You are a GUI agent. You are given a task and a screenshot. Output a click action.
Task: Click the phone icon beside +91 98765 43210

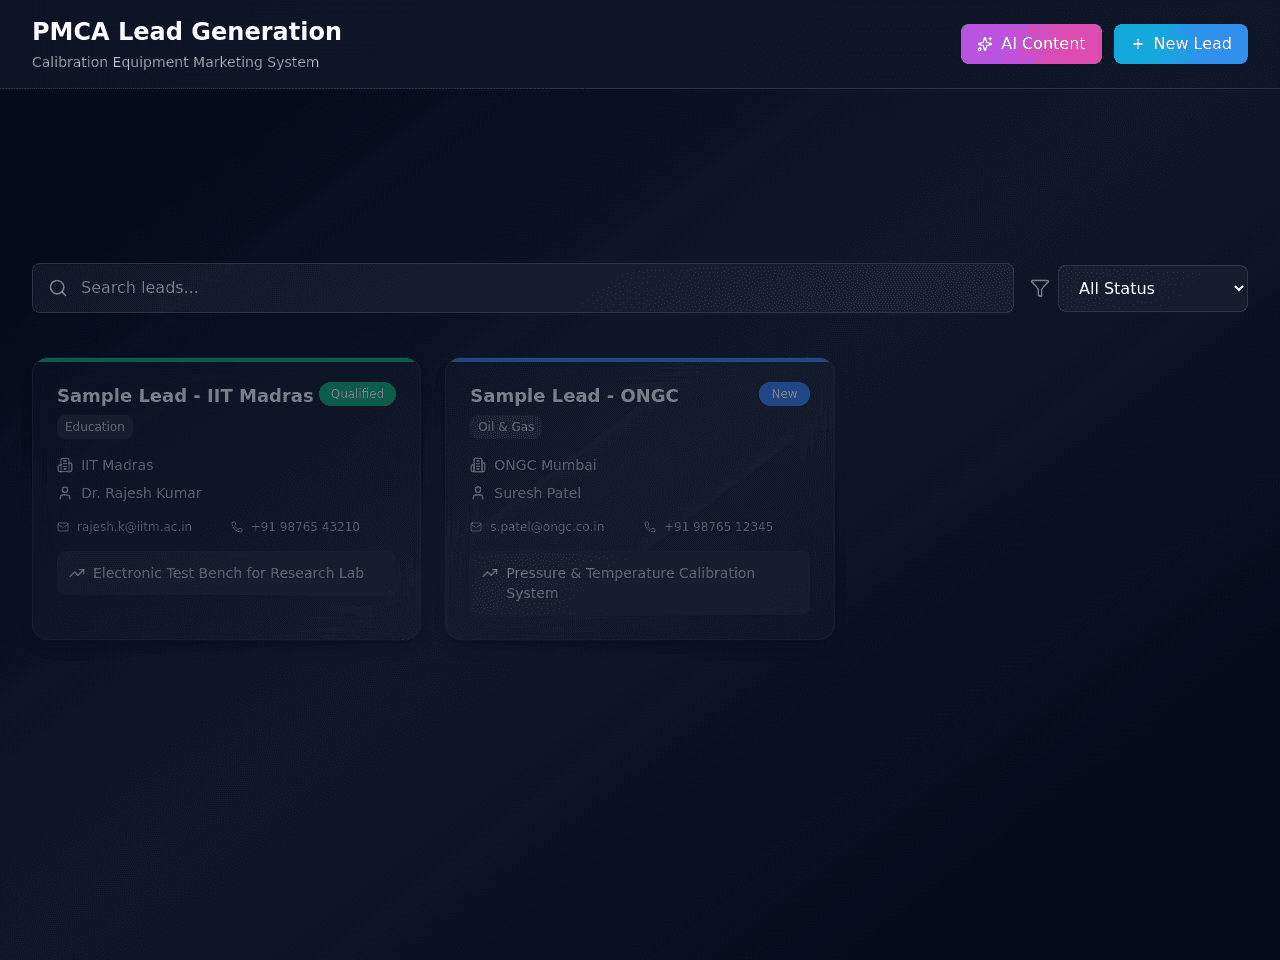237,527
